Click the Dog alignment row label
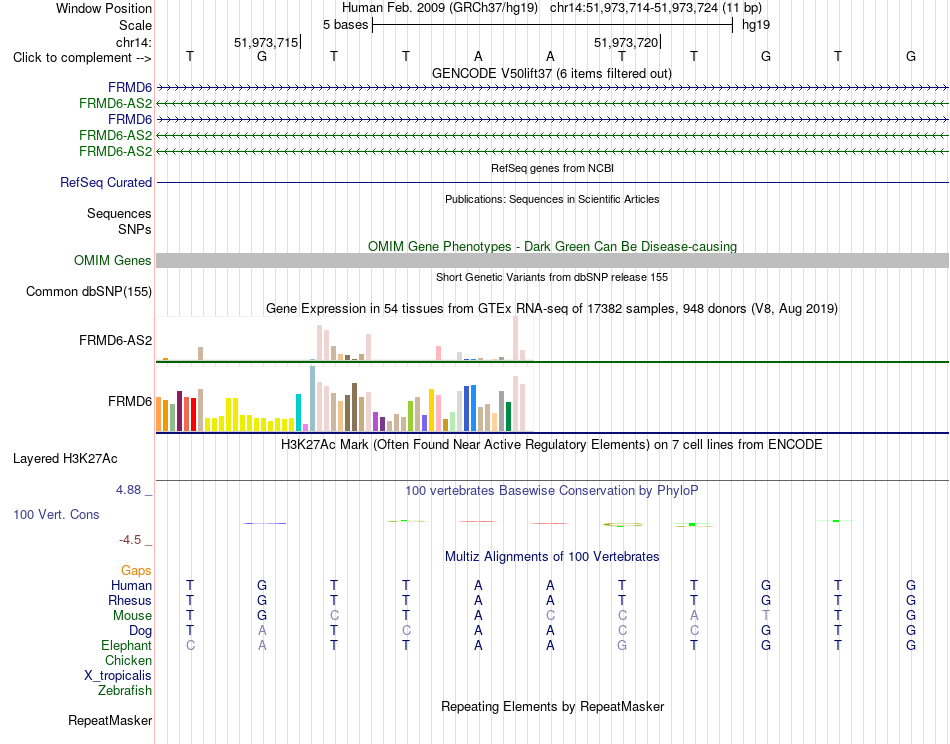Screen dimensions: 950x744 tap(140, 631)
